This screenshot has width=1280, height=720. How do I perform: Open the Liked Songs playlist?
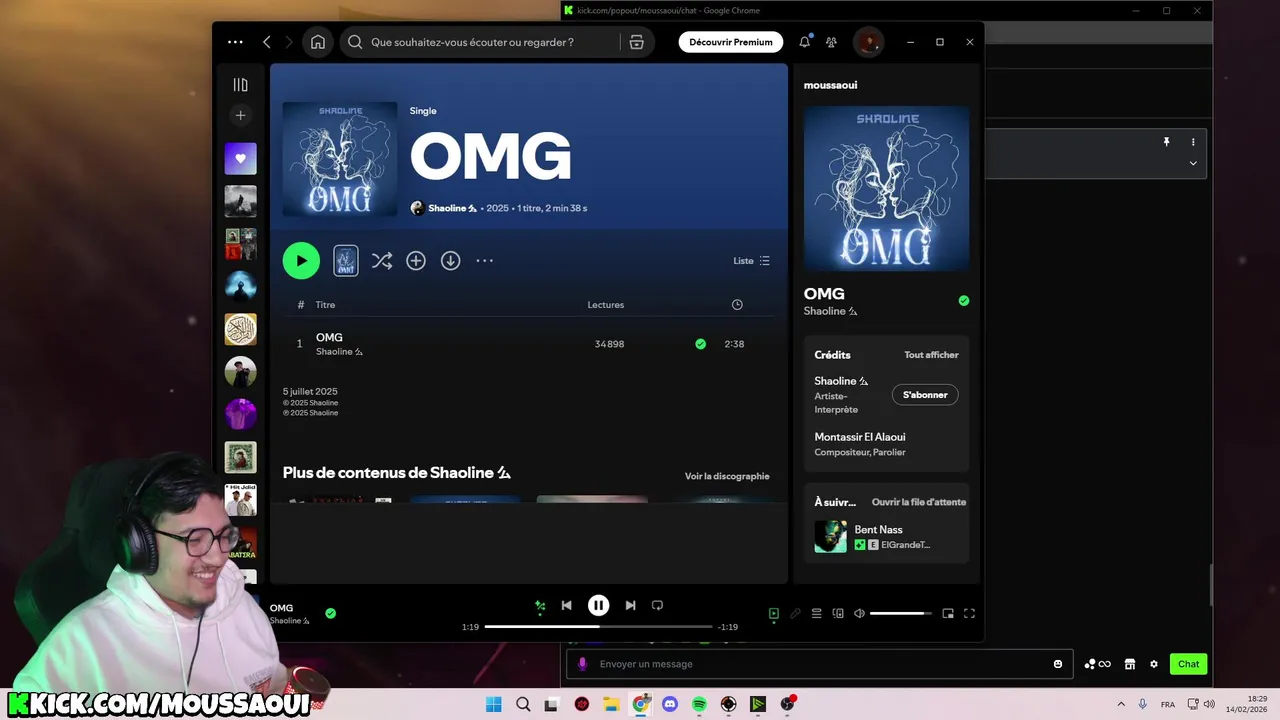pyautogui.click(x=240, y=158)
